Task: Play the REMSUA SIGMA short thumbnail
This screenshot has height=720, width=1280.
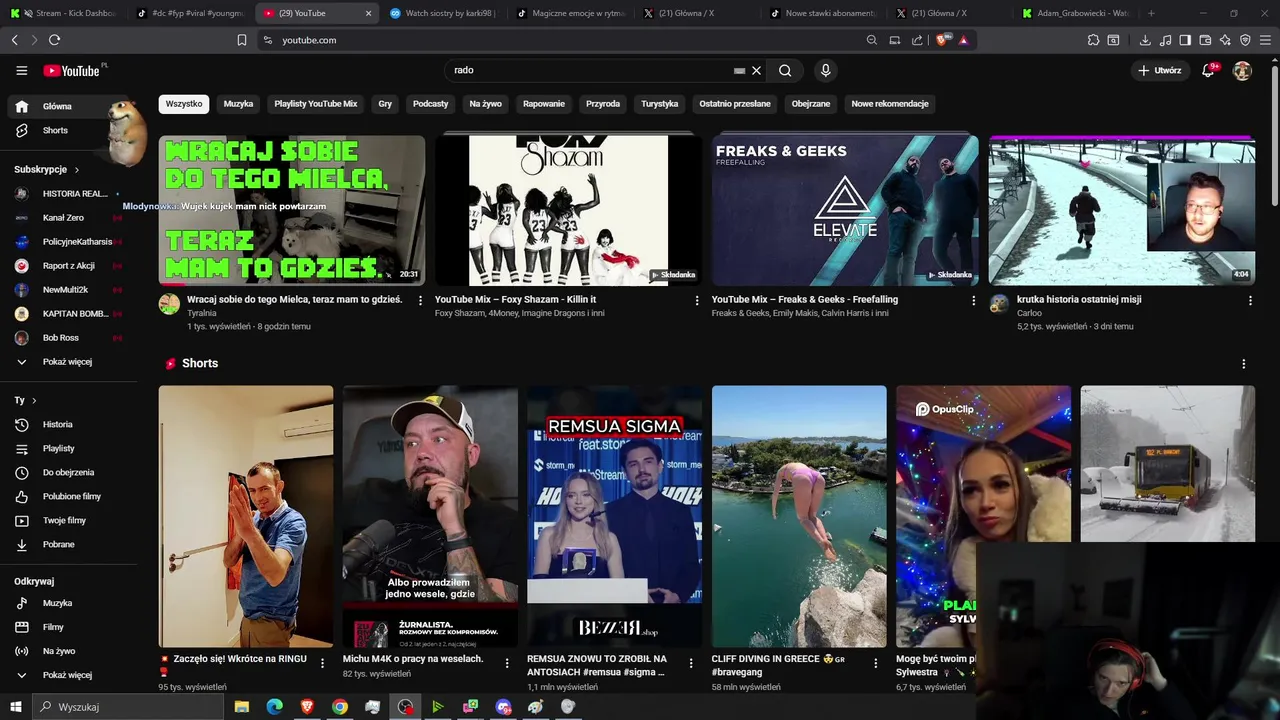Action: (x=614, y=516)
